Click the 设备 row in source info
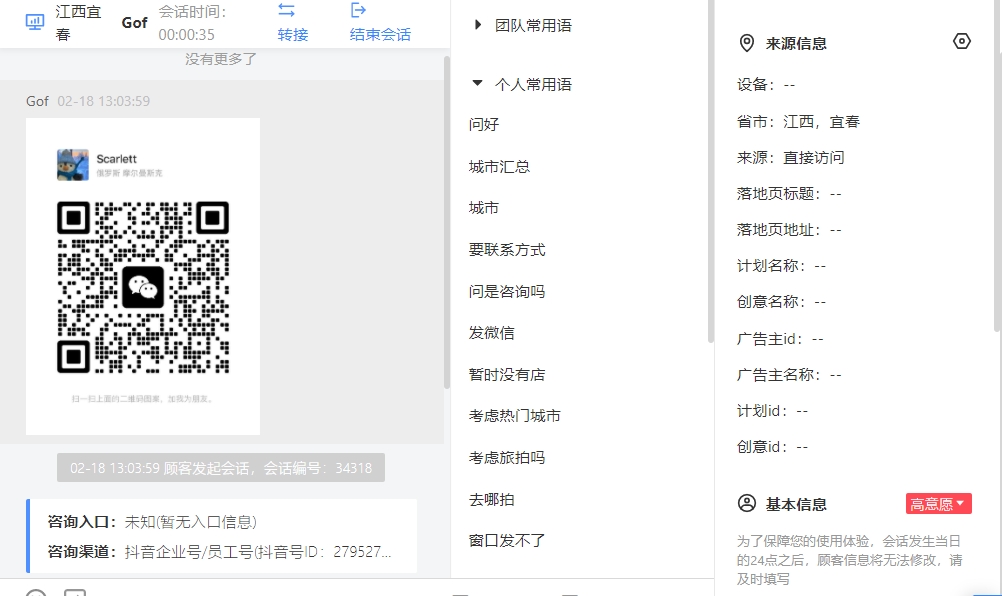The height and width of the screenshot is (596, 1002). point(766,84)
